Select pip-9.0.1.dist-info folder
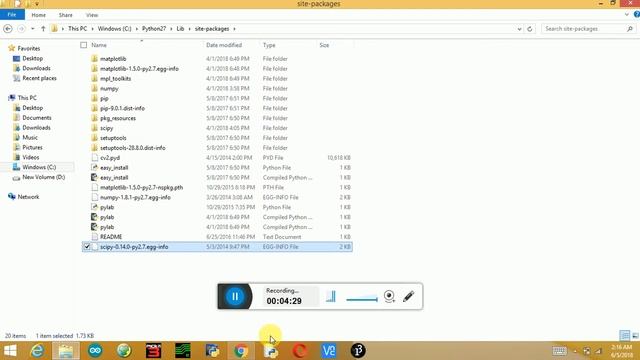 pyautogui.click(x=122, y=108)
